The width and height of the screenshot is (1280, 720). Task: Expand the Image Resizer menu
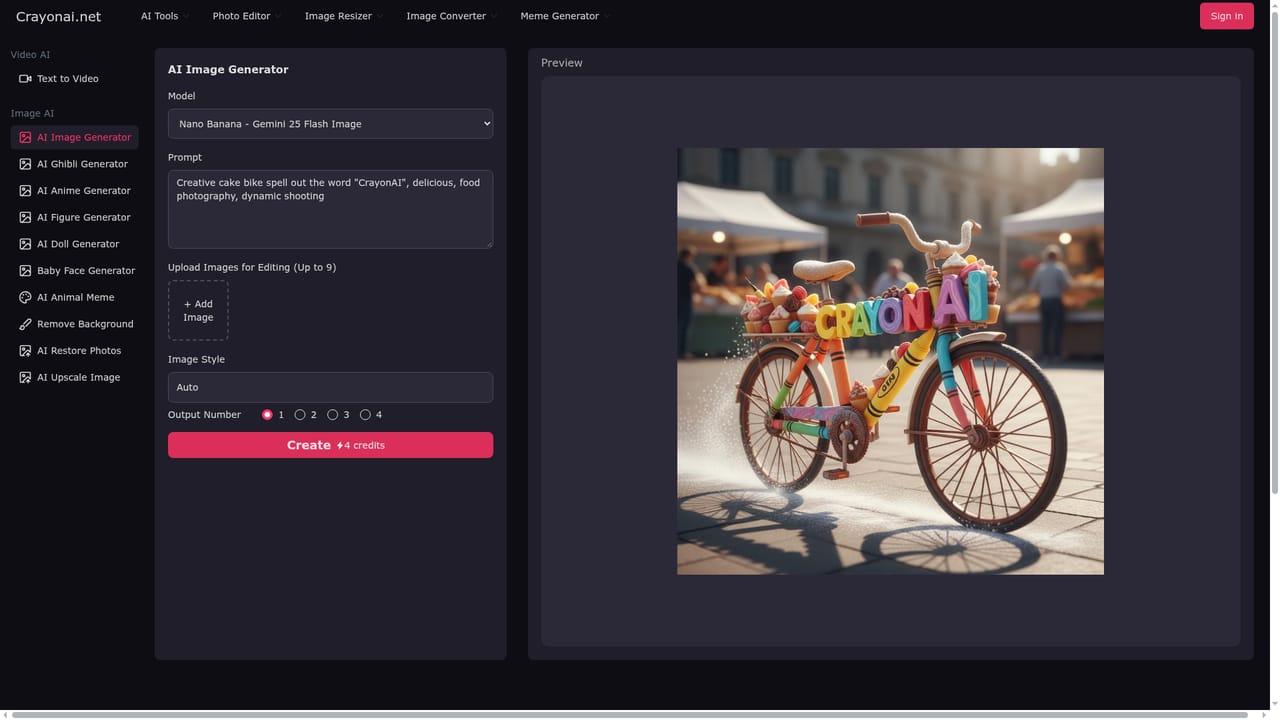(x=343, y=16)
